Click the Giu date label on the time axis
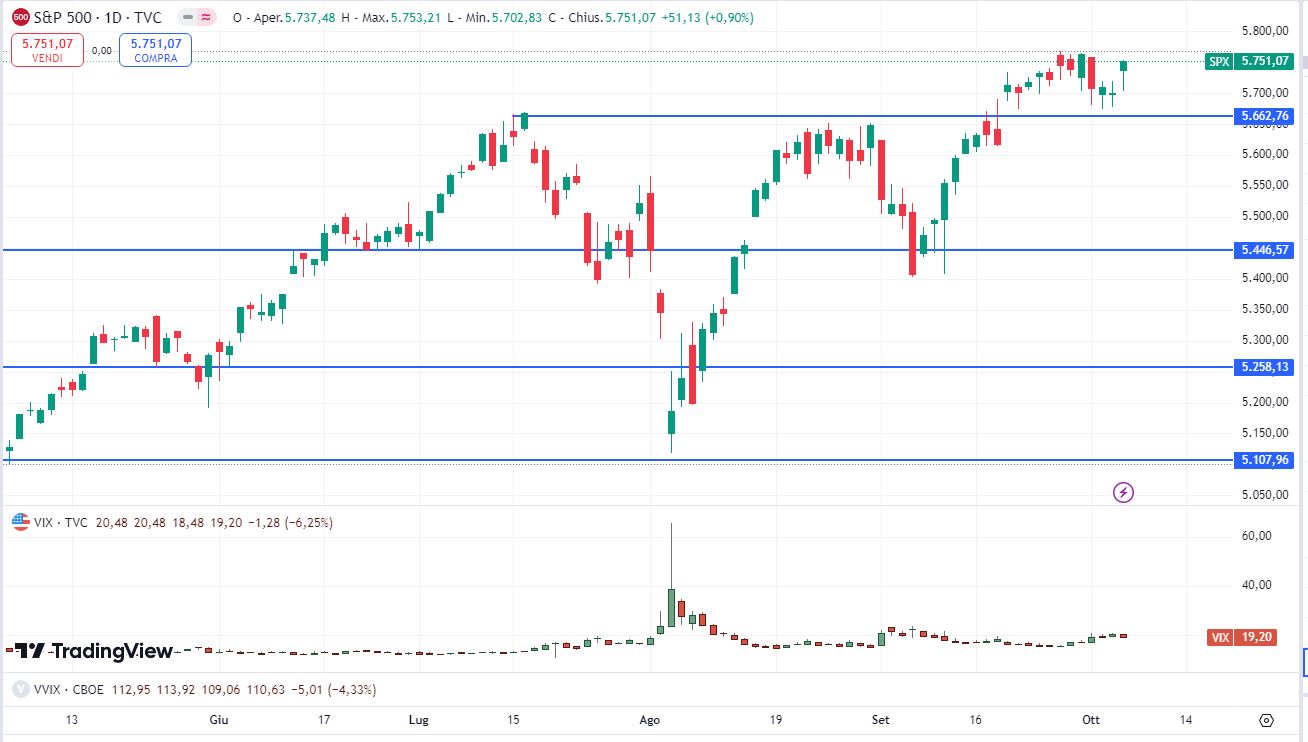Screen dimensions: 1308x742 219,720
